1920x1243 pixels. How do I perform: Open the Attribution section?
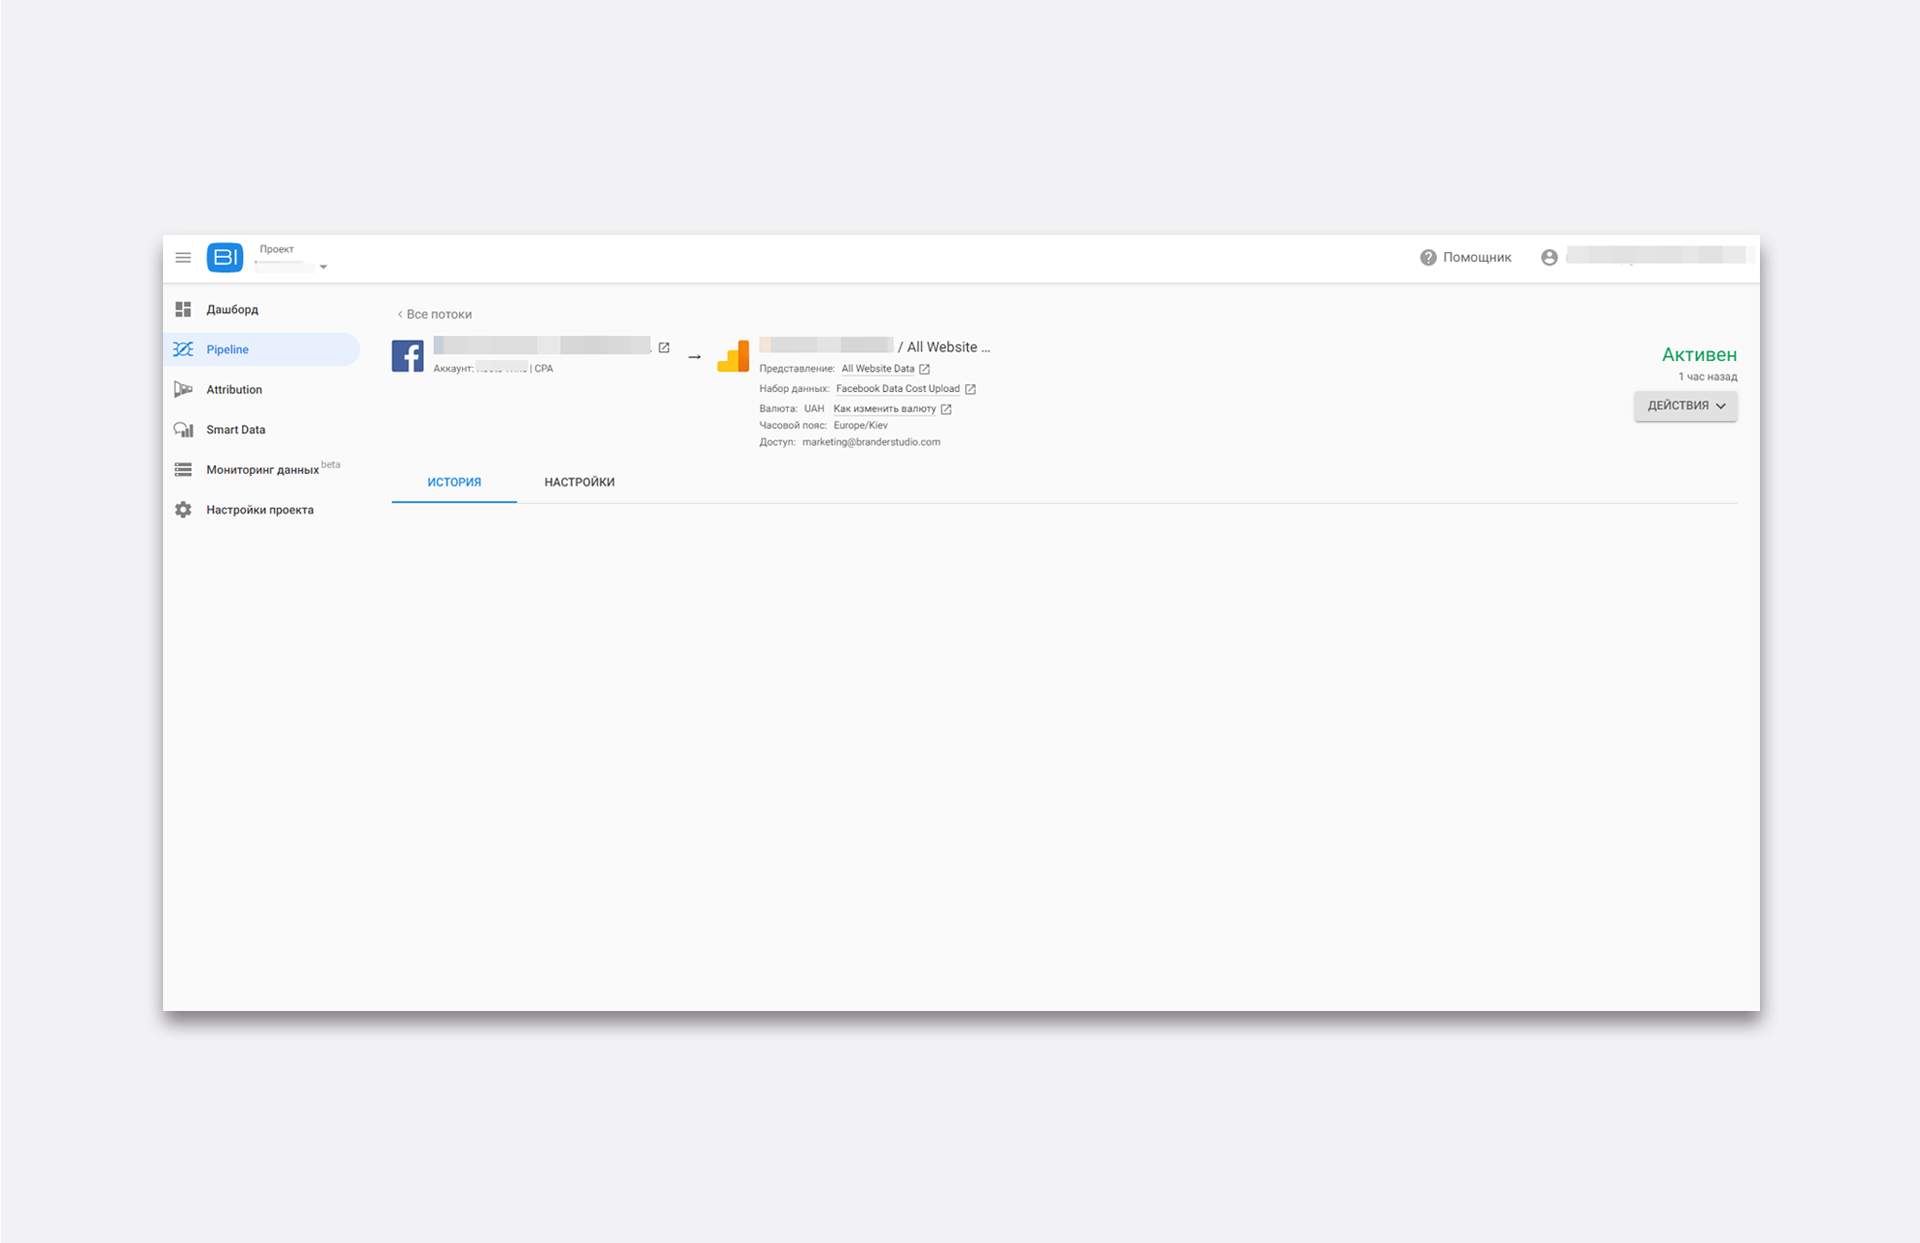point(234,390)
